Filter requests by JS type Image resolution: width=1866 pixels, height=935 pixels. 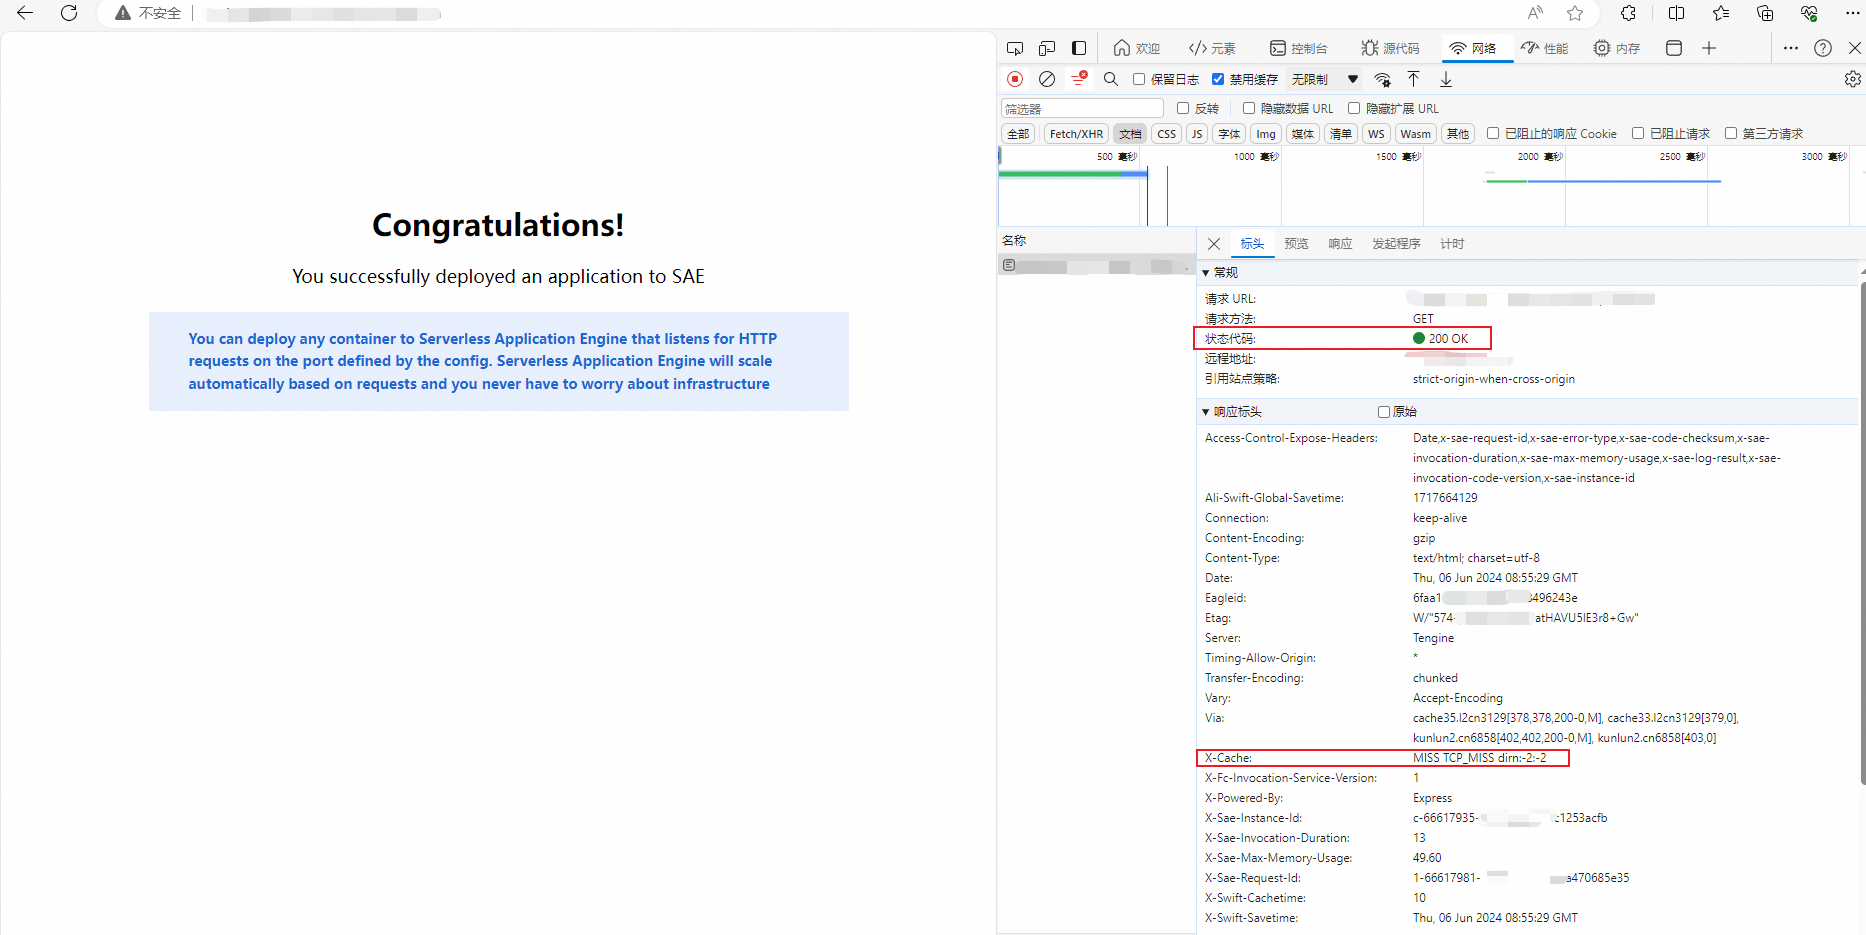click(1197, 134)
